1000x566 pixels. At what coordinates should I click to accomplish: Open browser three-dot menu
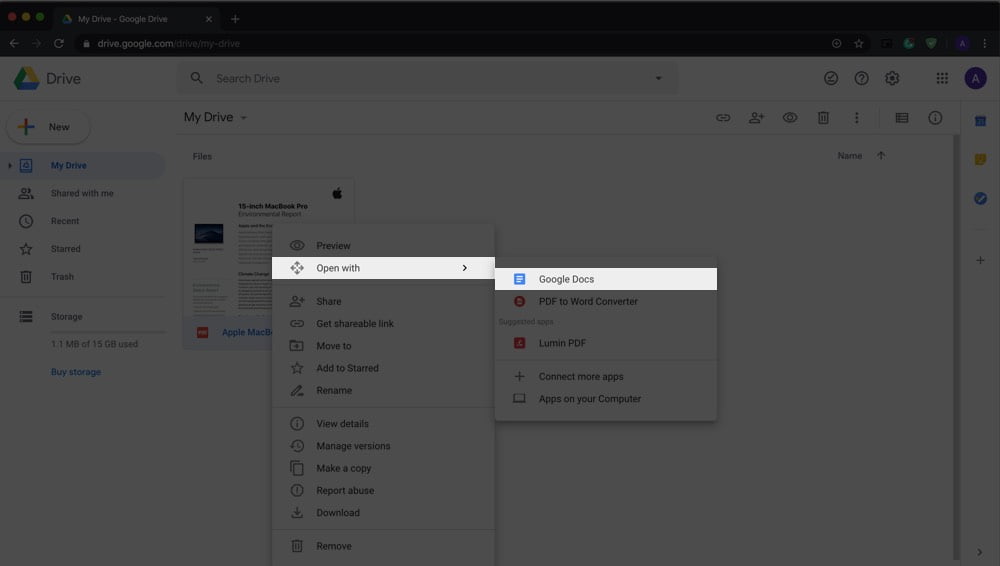click(985, 43)
